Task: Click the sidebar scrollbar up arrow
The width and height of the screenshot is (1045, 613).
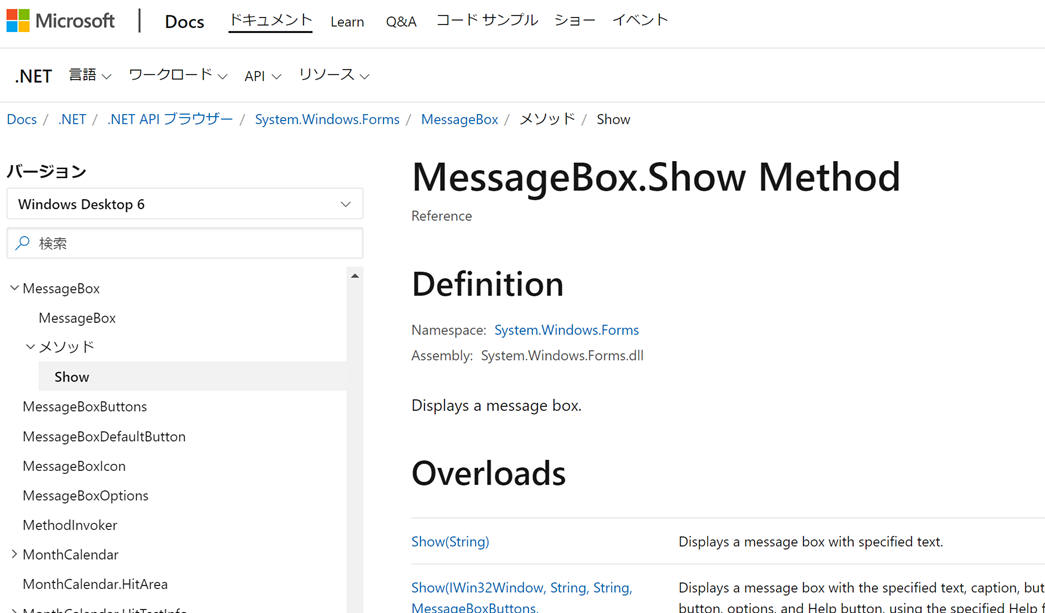Action: point(355,275)
